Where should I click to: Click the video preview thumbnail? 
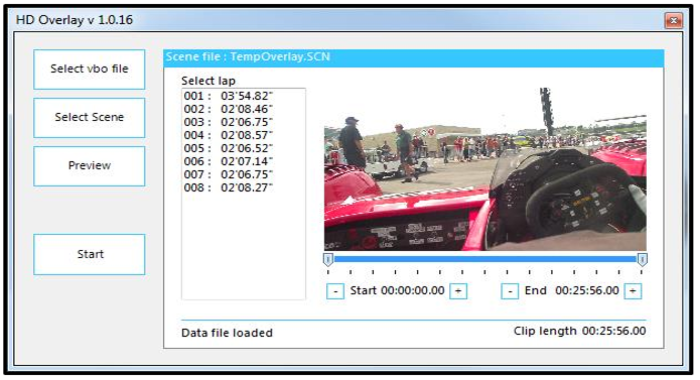[485, 169]
